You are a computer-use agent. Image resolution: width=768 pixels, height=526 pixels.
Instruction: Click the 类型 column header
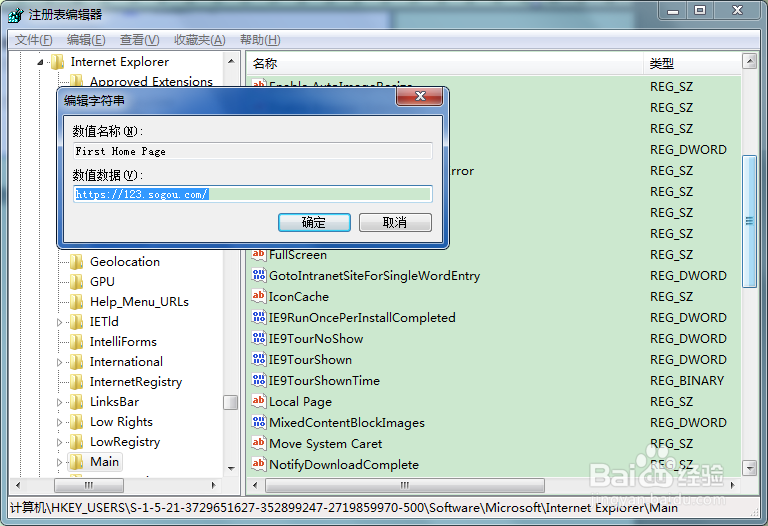pyautogui.click(x=693, y=64)
